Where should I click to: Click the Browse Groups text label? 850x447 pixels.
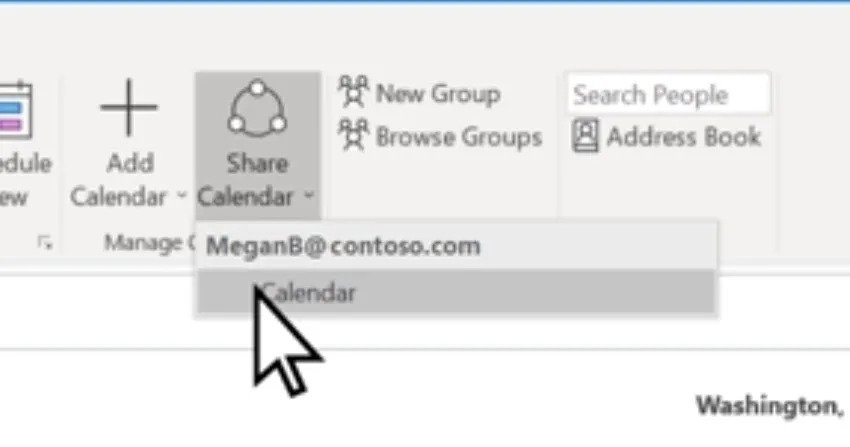pyautogui.click(x=459, y=137)
